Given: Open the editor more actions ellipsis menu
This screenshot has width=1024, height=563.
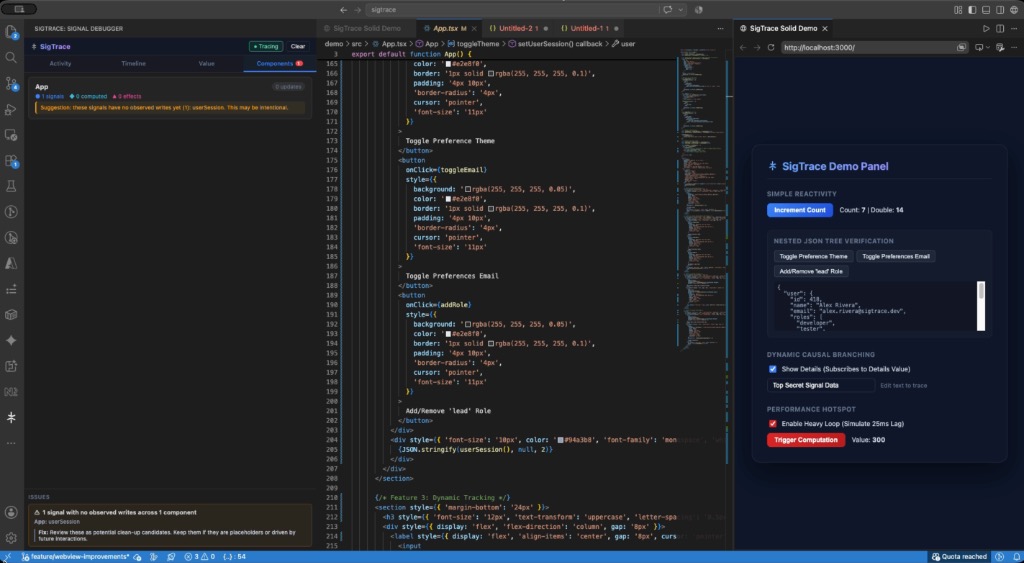Looking at the screenshot, I should [x=720, y=29].
